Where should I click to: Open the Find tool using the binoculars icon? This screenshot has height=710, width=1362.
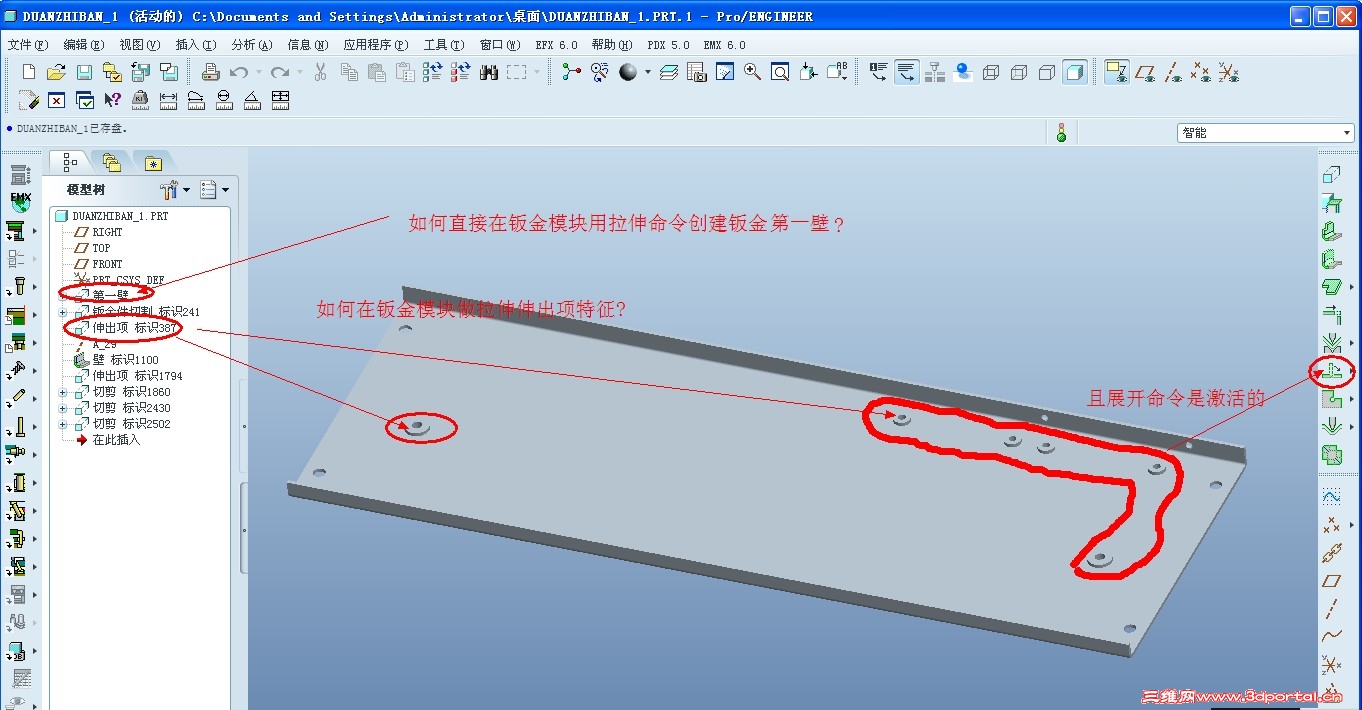pyautogui.click(x=488, y=71)
